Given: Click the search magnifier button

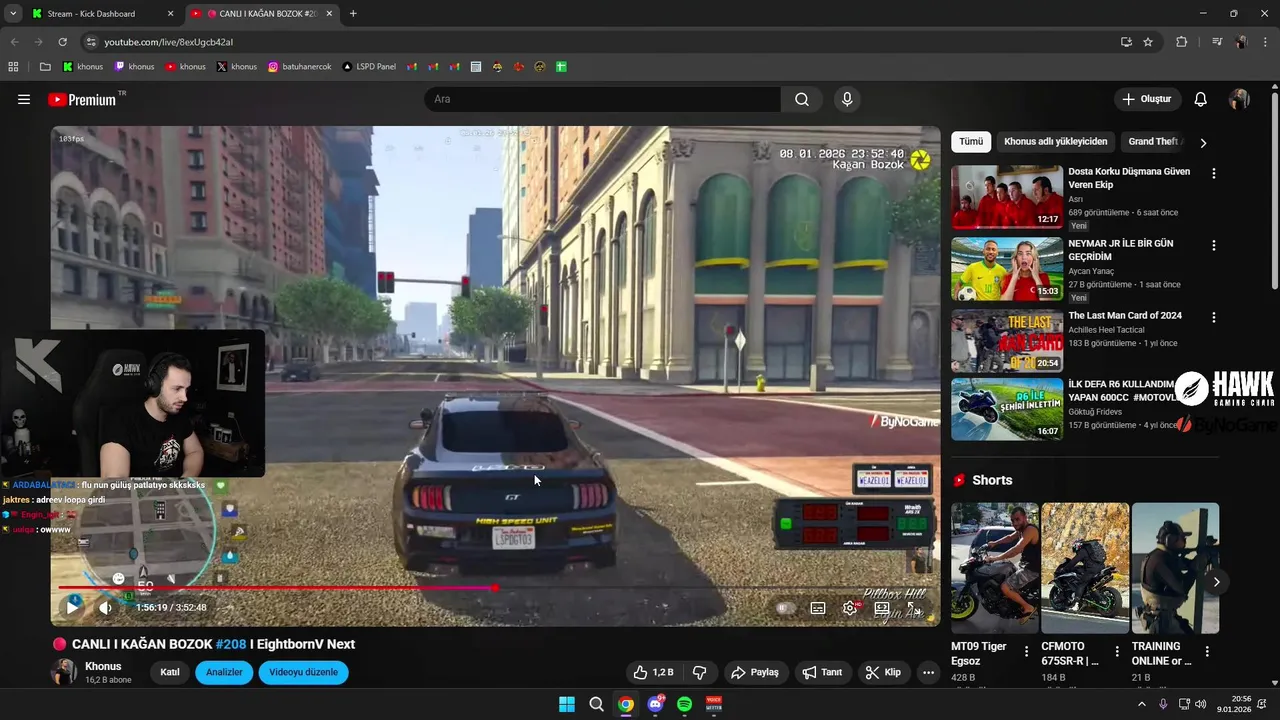Looking at the screenshot, I should [802, 99].
